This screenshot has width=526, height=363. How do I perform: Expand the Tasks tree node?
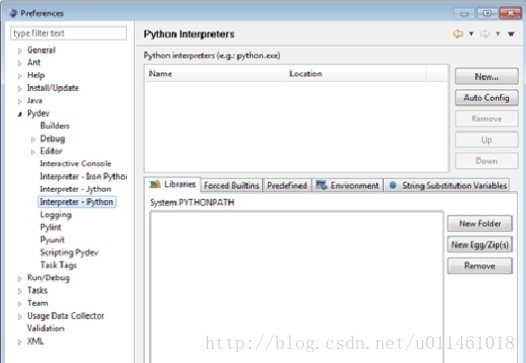[20, 291]
